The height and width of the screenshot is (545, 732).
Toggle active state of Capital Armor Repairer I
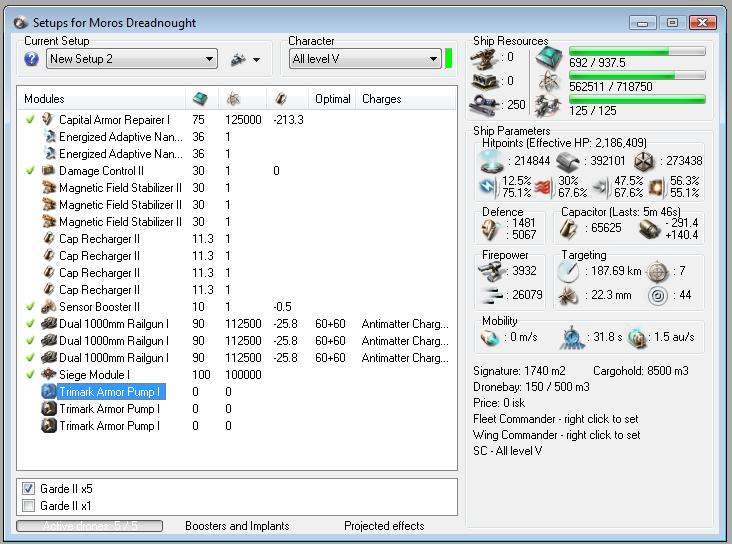[x=30, y=120]
